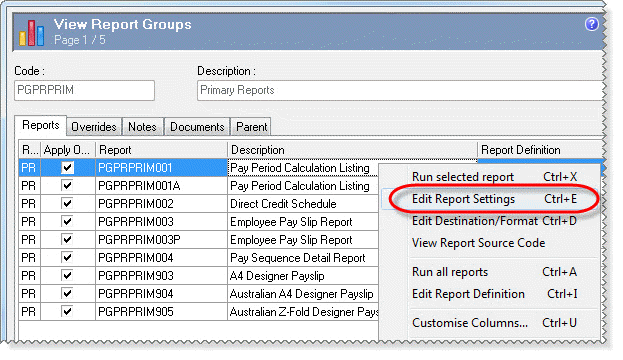Sort by the Report column header

pos(161,150)
